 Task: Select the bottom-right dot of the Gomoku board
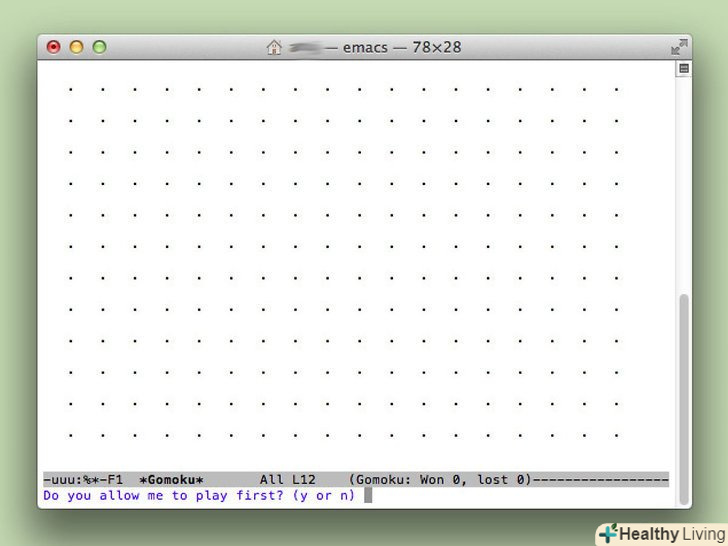click(x=617, y=436)
